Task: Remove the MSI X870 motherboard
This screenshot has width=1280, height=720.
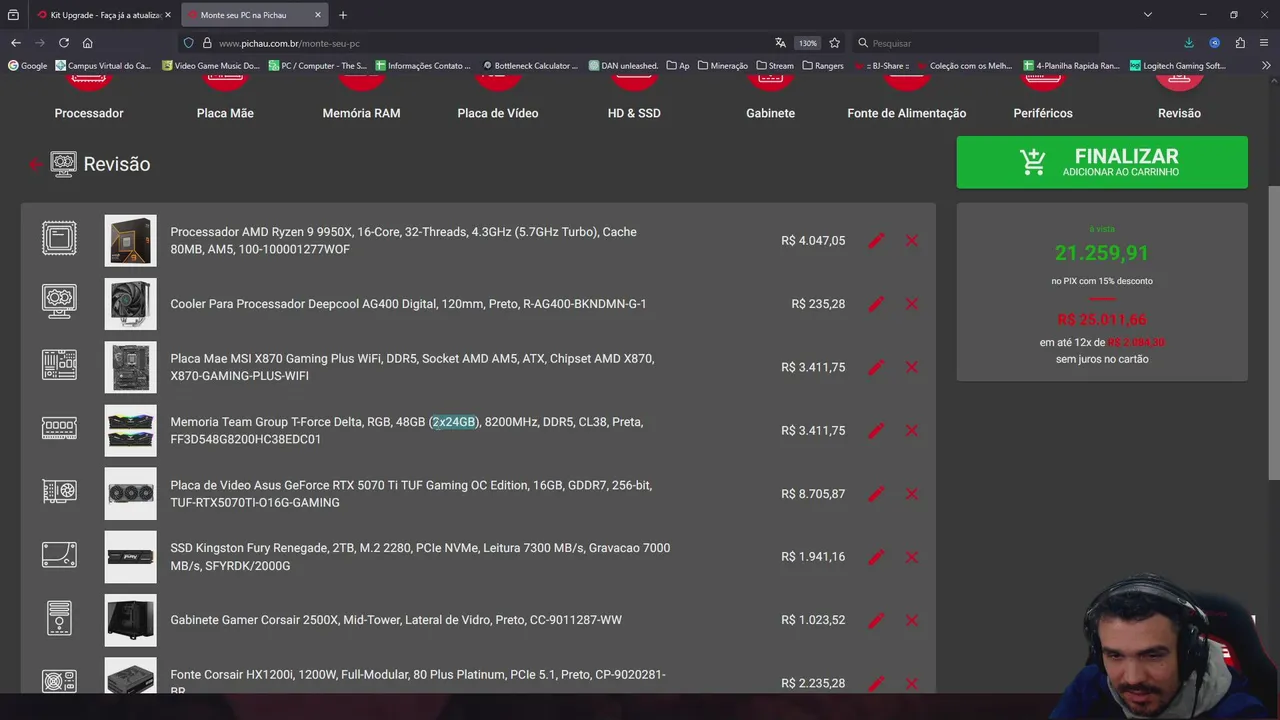Action: click(x=912, y=367)
